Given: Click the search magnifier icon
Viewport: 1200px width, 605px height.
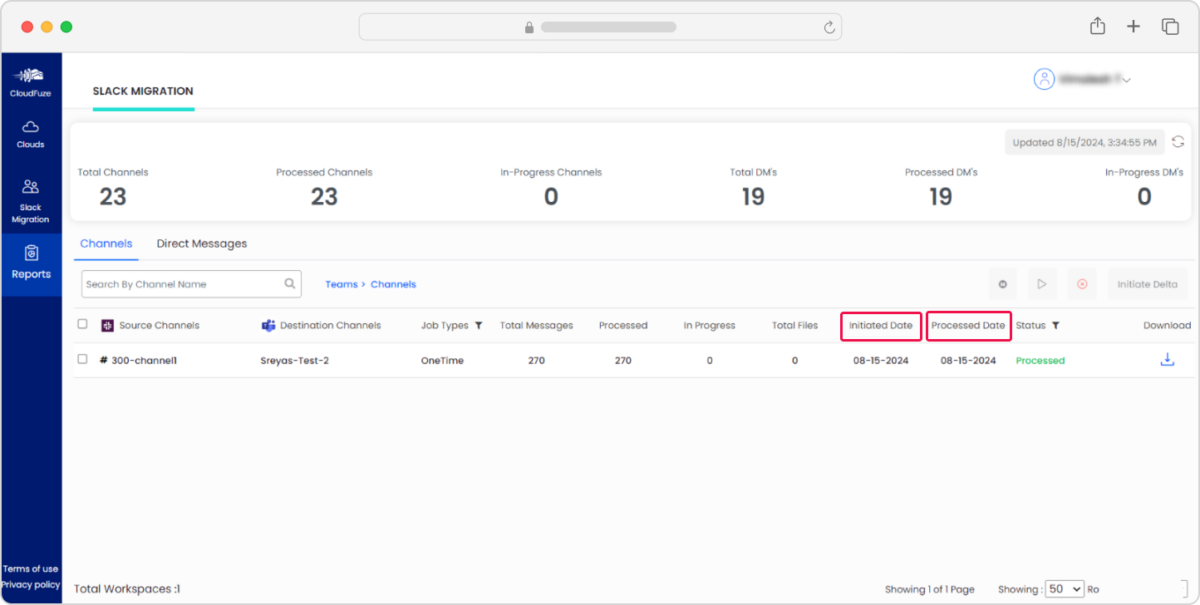Looking at the screenshot, I should point(288,284).
